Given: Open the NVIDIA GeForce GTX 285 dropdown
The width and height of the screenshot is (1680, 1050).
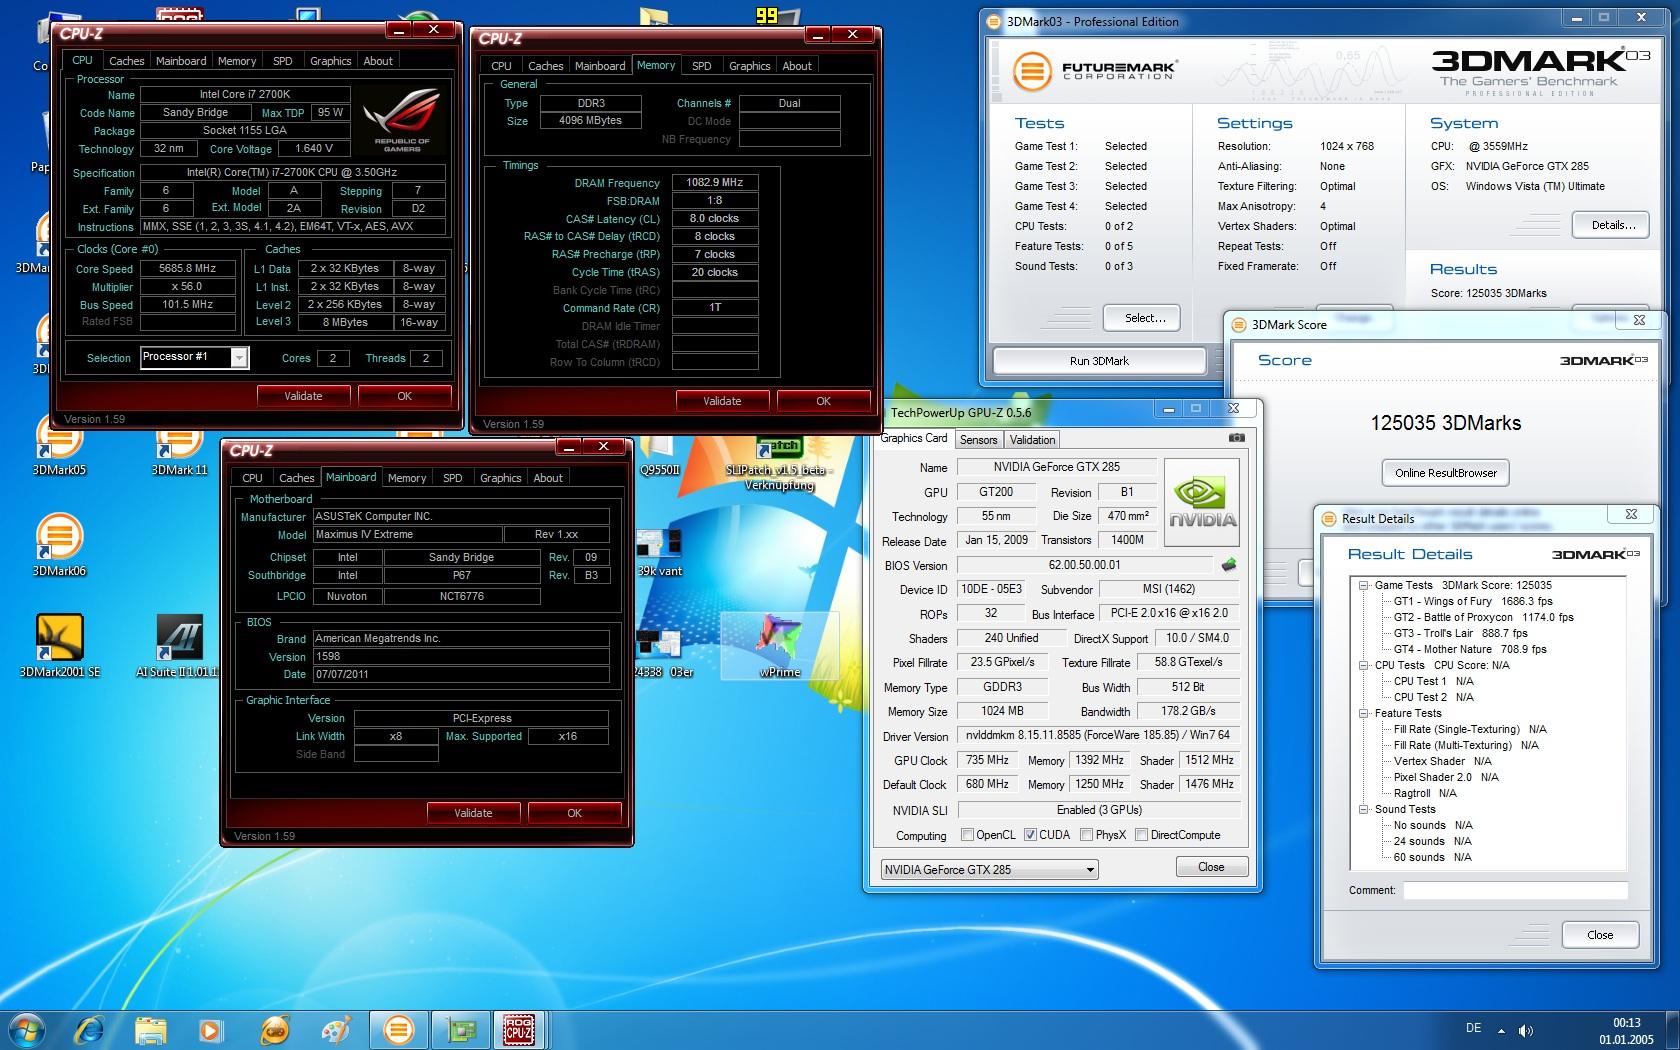Looking at the screenshot, I should coord(989,869).
